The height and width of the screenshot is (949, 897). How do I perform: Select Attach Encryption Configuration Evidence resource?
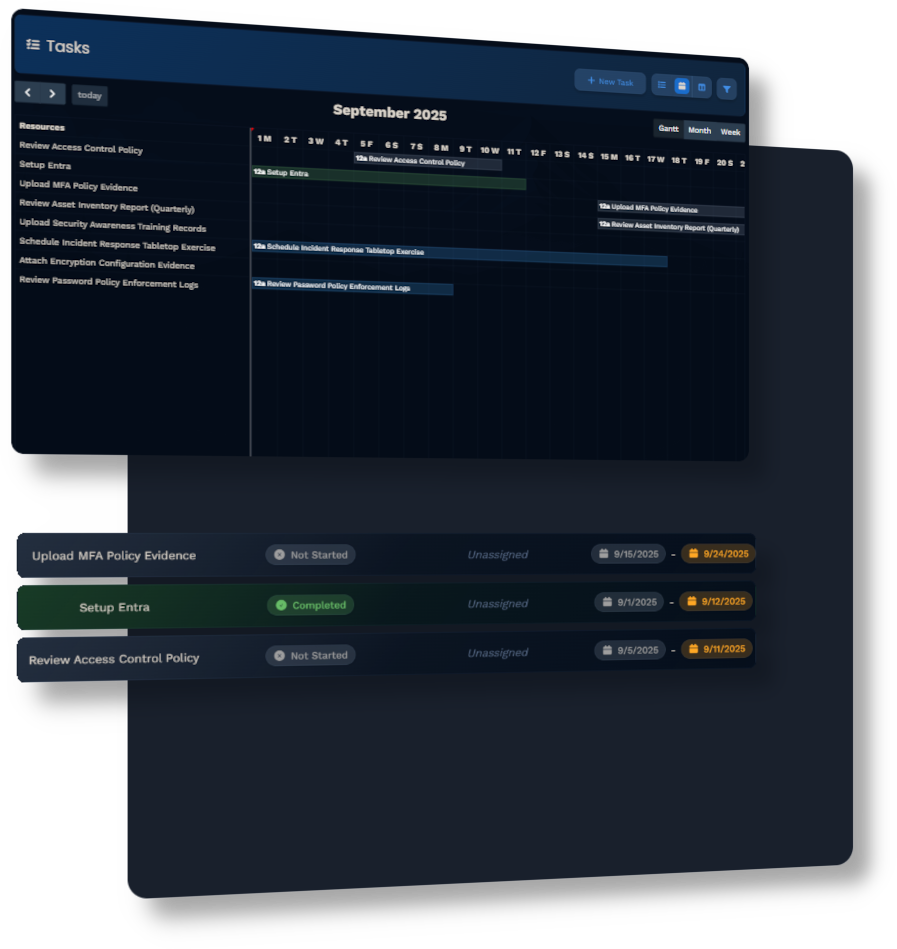(107, 263)
